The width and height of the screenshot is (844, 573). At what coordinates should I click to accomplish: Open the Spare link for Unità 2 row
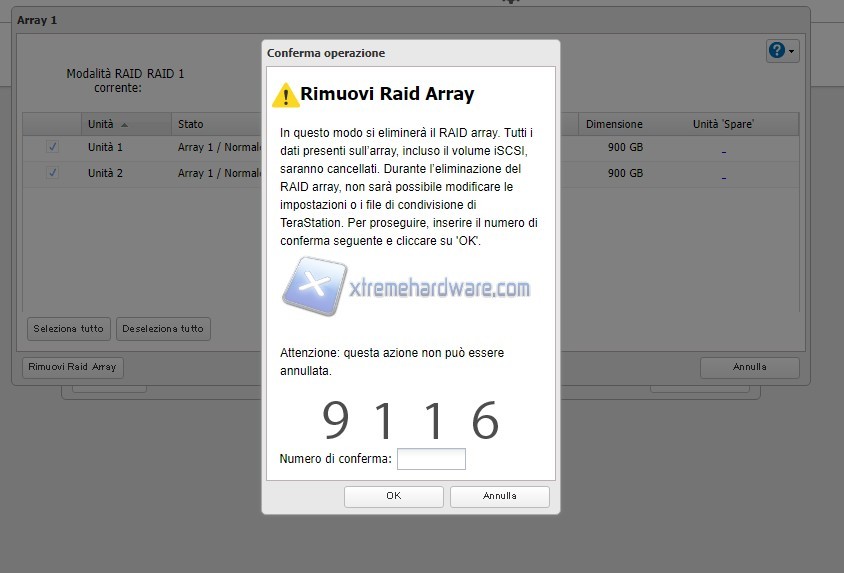(x=723, y=176)
